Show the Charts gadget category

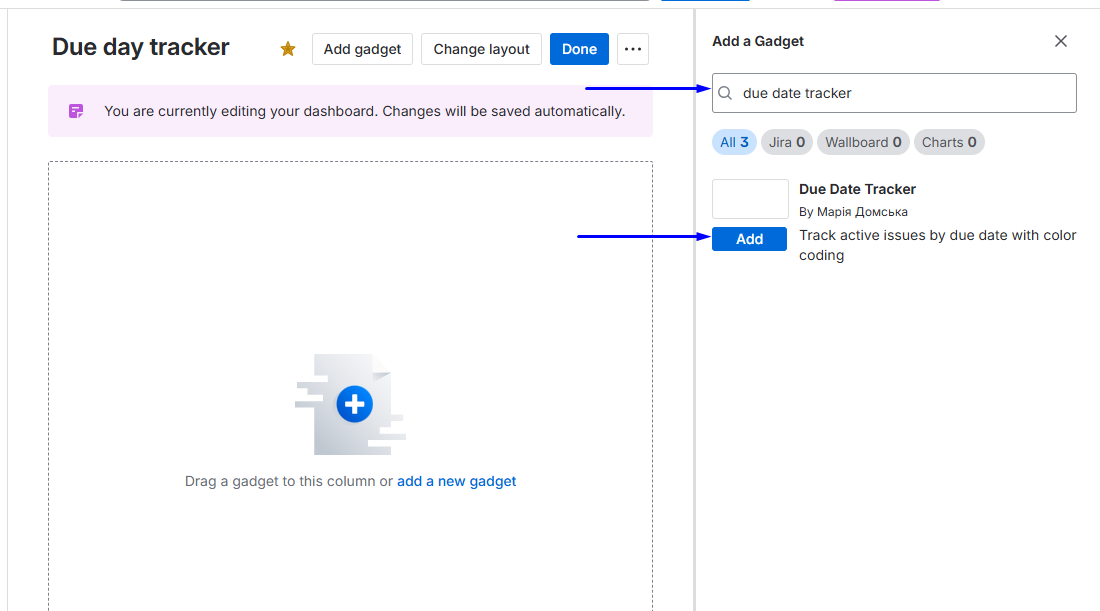(949, 142)
